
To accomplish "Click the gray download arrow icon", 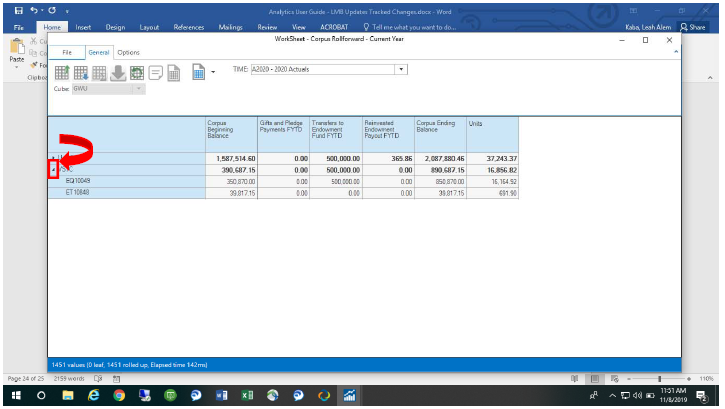I will click(118, 73).
